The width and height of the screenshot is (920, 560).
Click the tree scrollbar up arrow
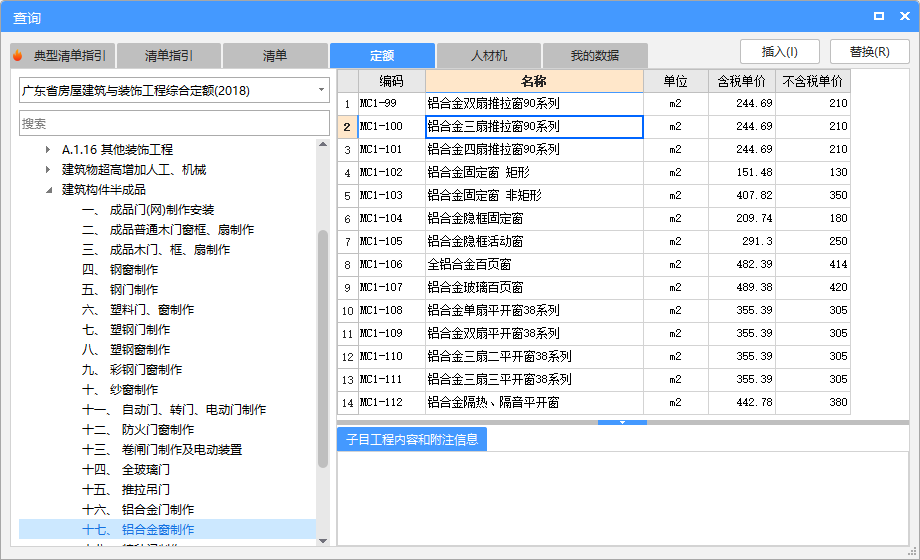click(x=323, y=144)
